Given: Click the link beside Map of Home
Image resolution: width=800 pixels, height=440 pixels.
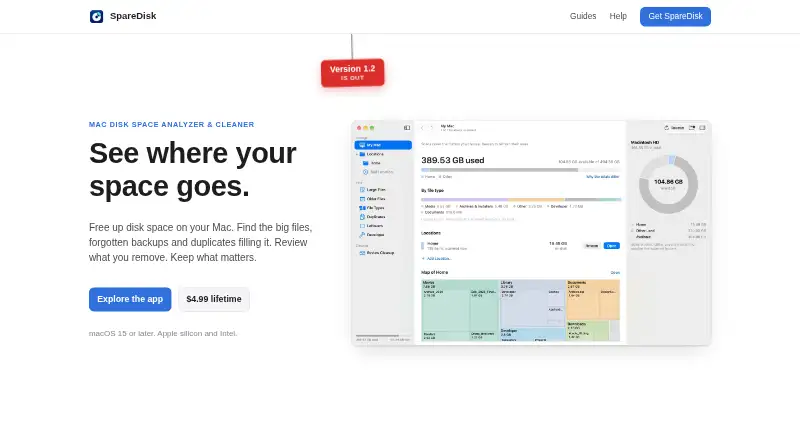Looking at the screenshot, I should 615,273.
